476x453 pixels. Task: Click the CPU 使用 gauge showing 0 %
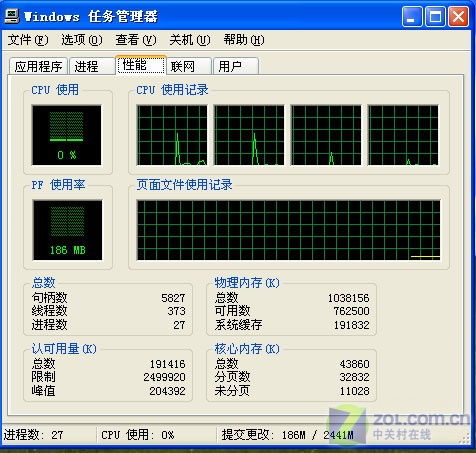click(x=66, y=135)
